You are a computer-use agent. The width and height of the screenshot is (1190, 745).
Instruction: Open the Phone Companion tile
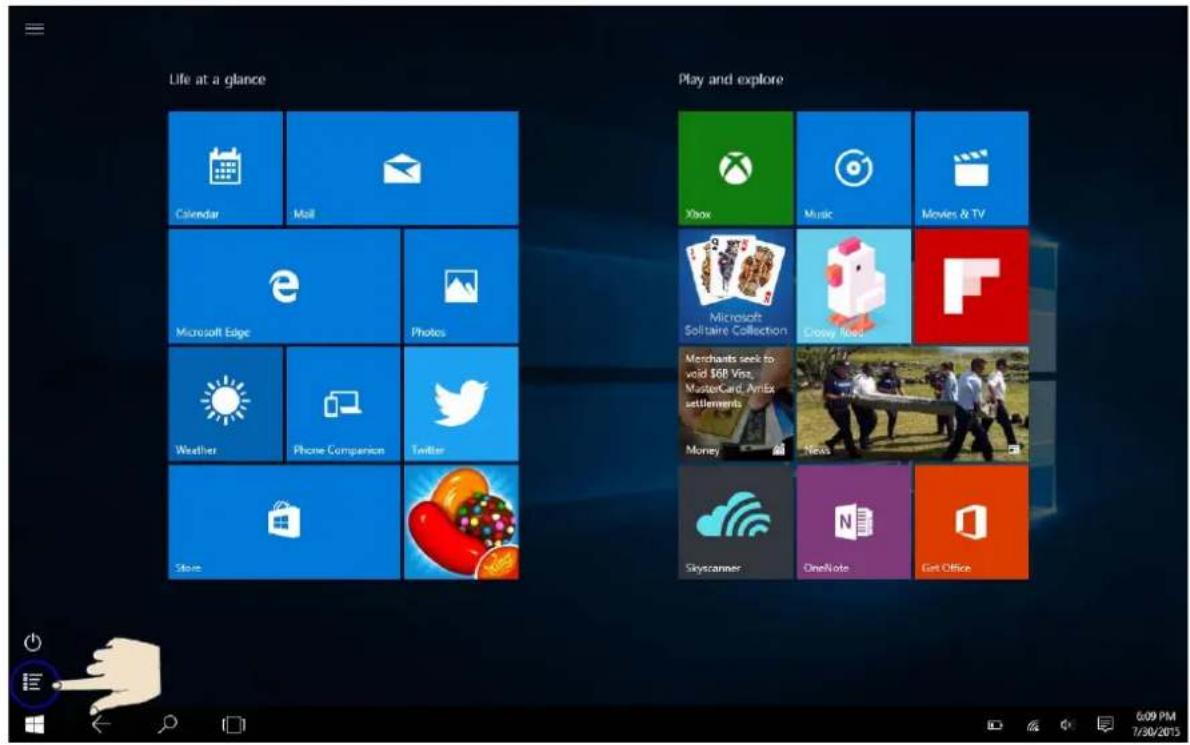(343, 404)
